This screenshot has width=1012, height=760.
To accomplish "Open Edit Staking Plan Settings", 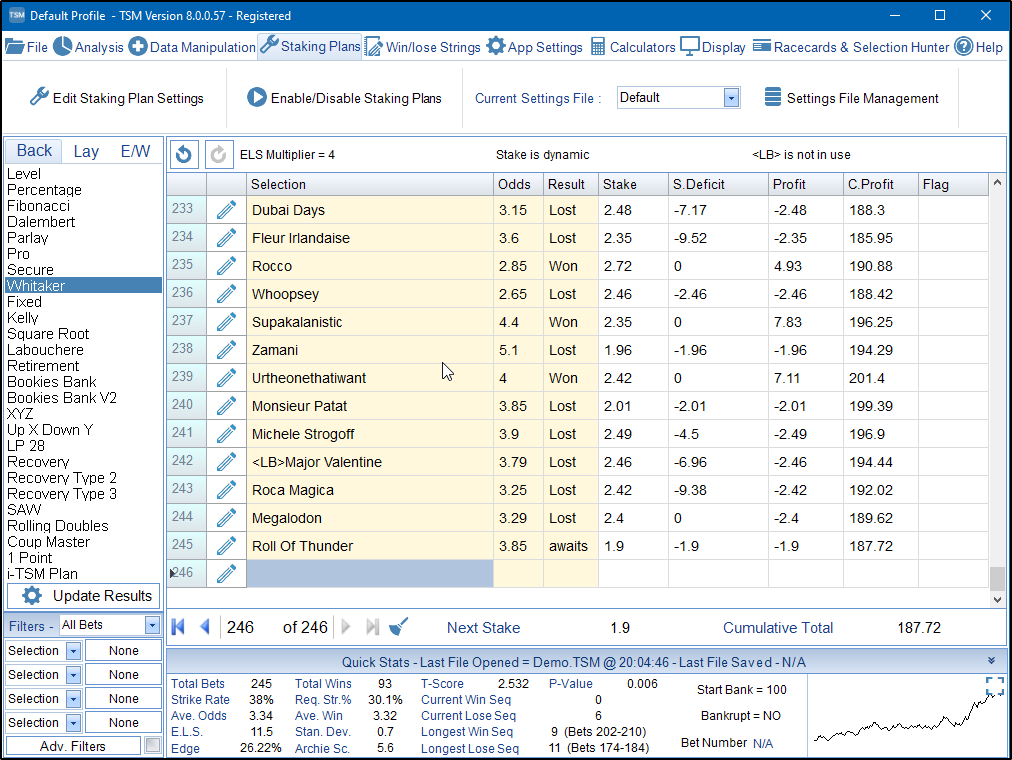I will point(116,98).
